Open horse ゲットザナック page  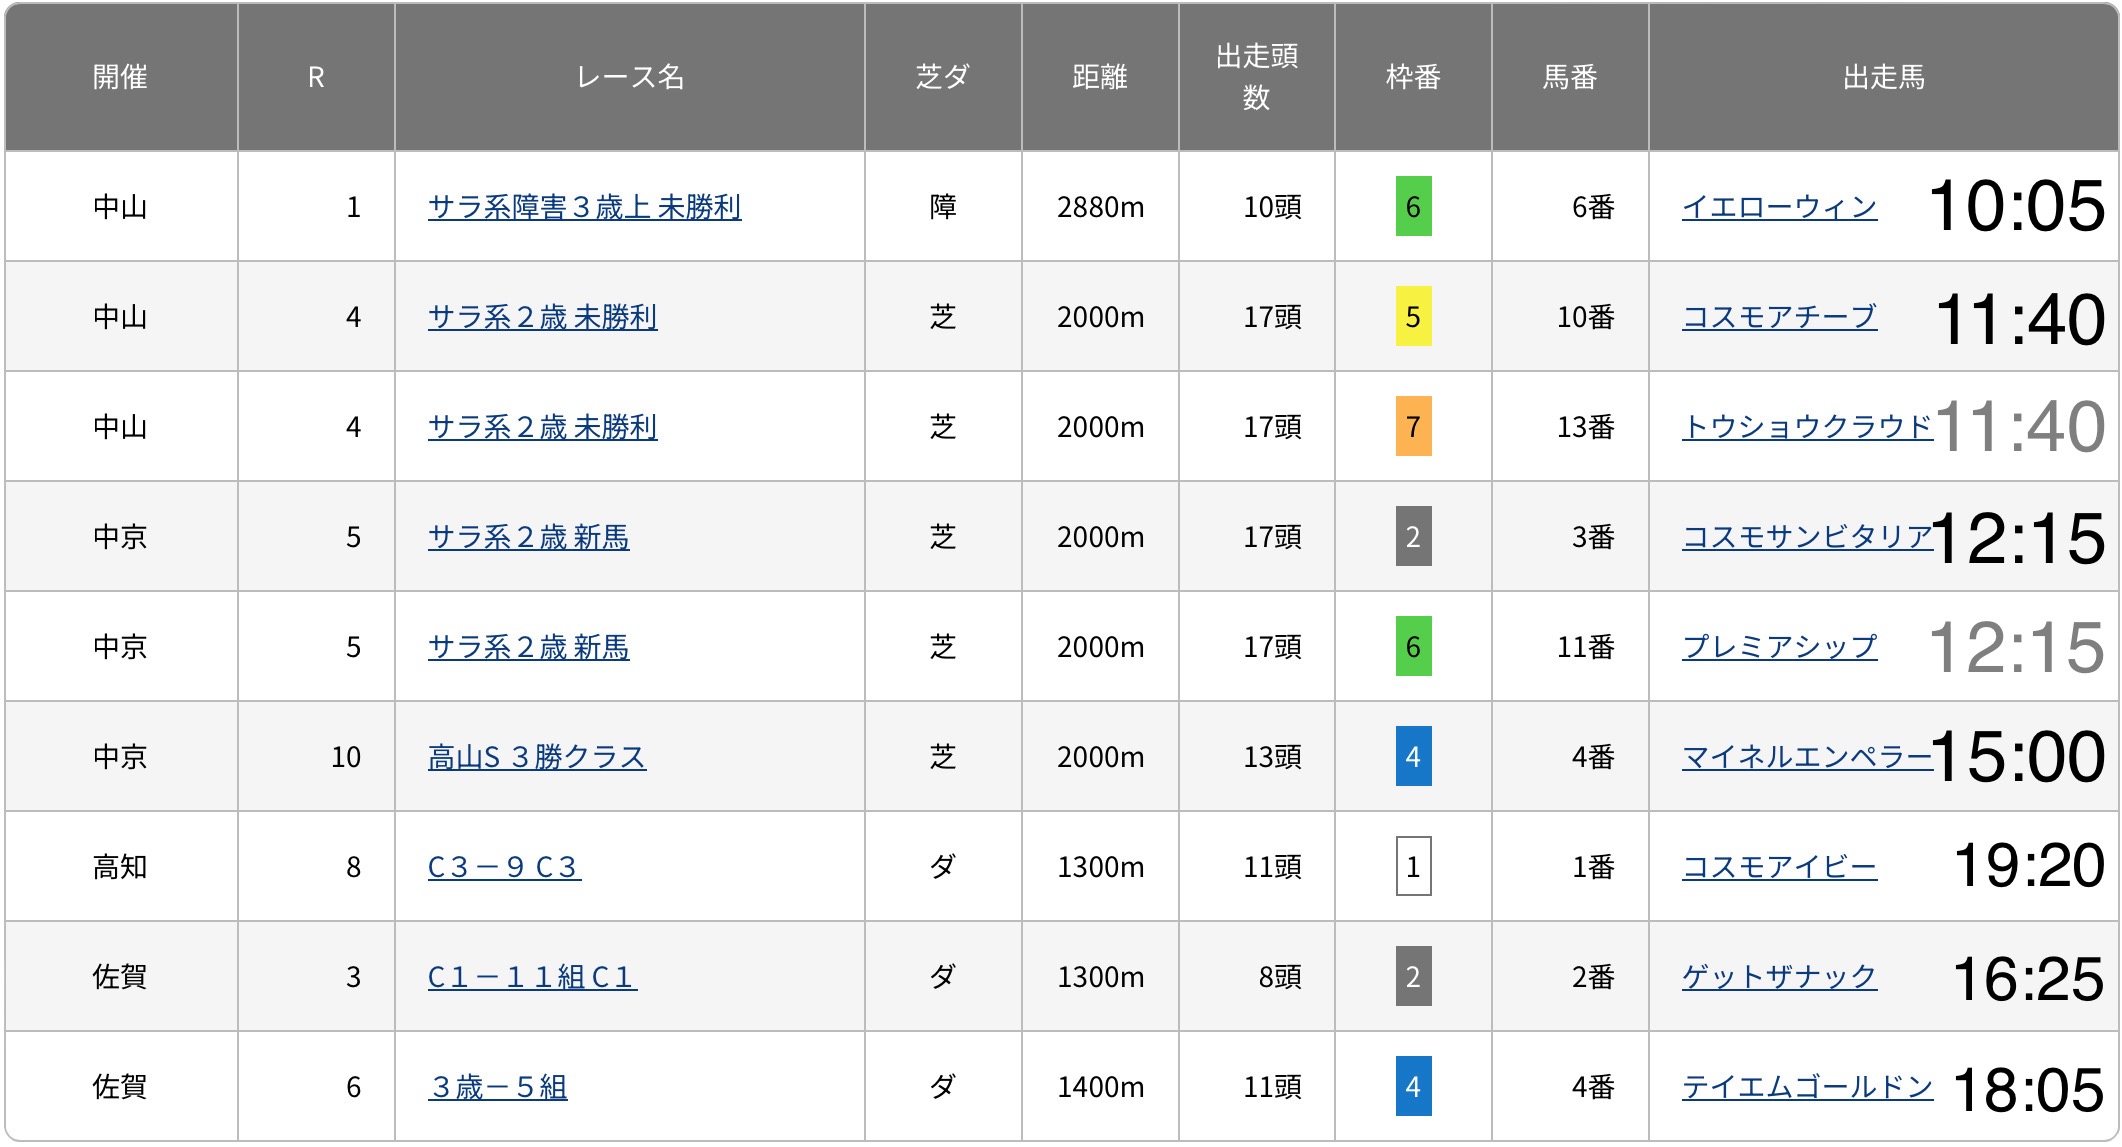tap(1779, 977)
